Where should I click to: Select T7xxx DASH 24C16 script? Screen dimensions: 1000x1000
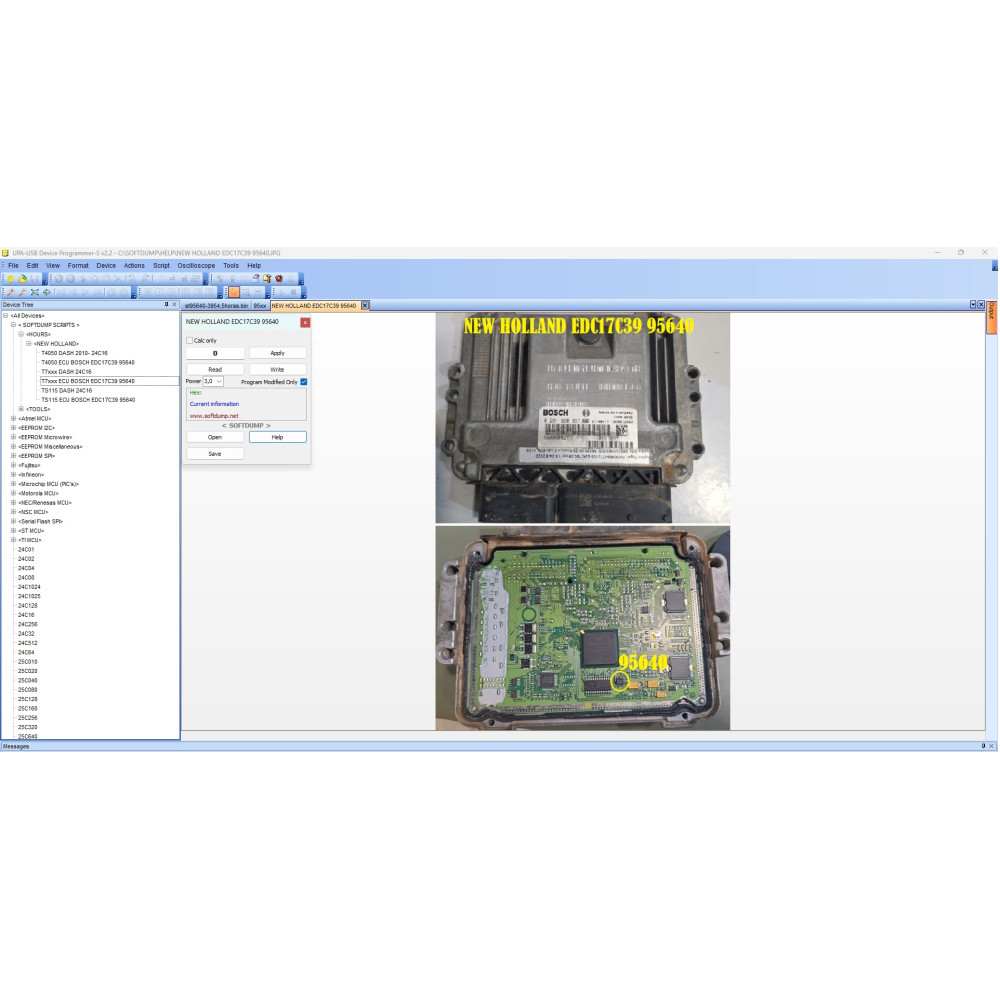pyautogui.click(x=66, y=372)
